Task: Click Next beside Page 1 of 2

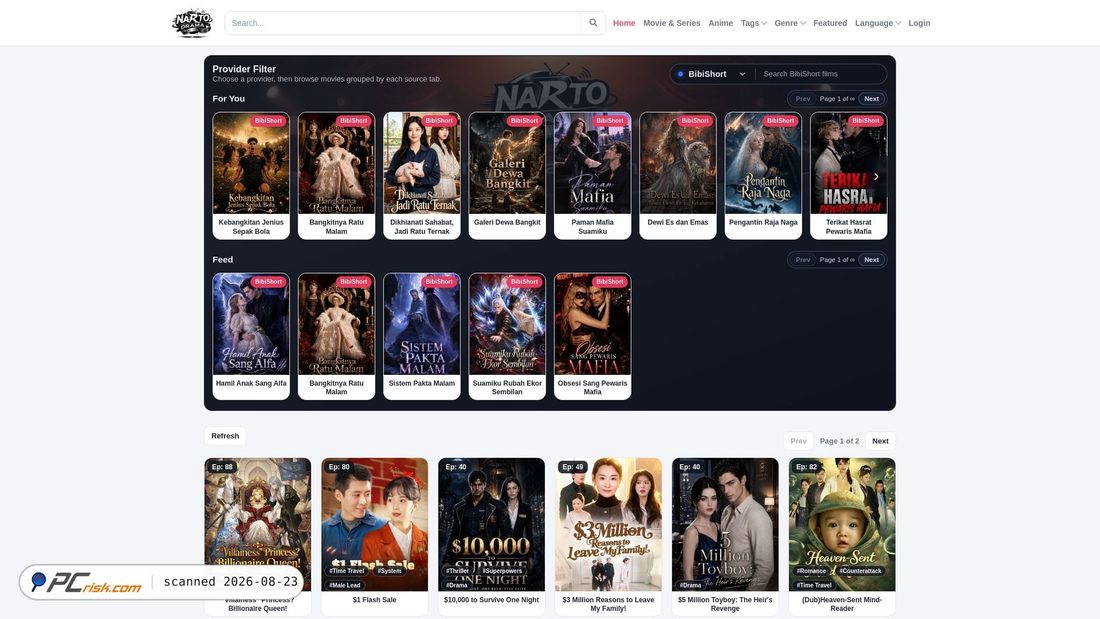Action: click(x=880, y=441)
